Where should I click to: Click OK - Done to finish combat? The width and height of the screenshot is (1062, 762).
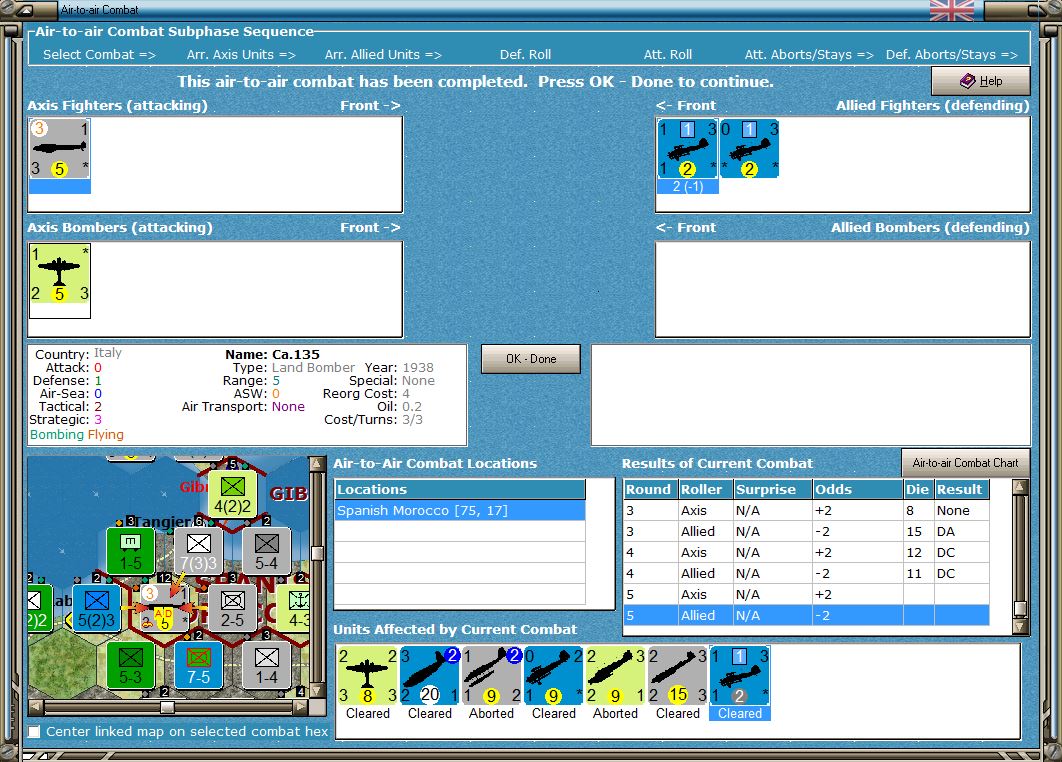[x=531, y=359]
